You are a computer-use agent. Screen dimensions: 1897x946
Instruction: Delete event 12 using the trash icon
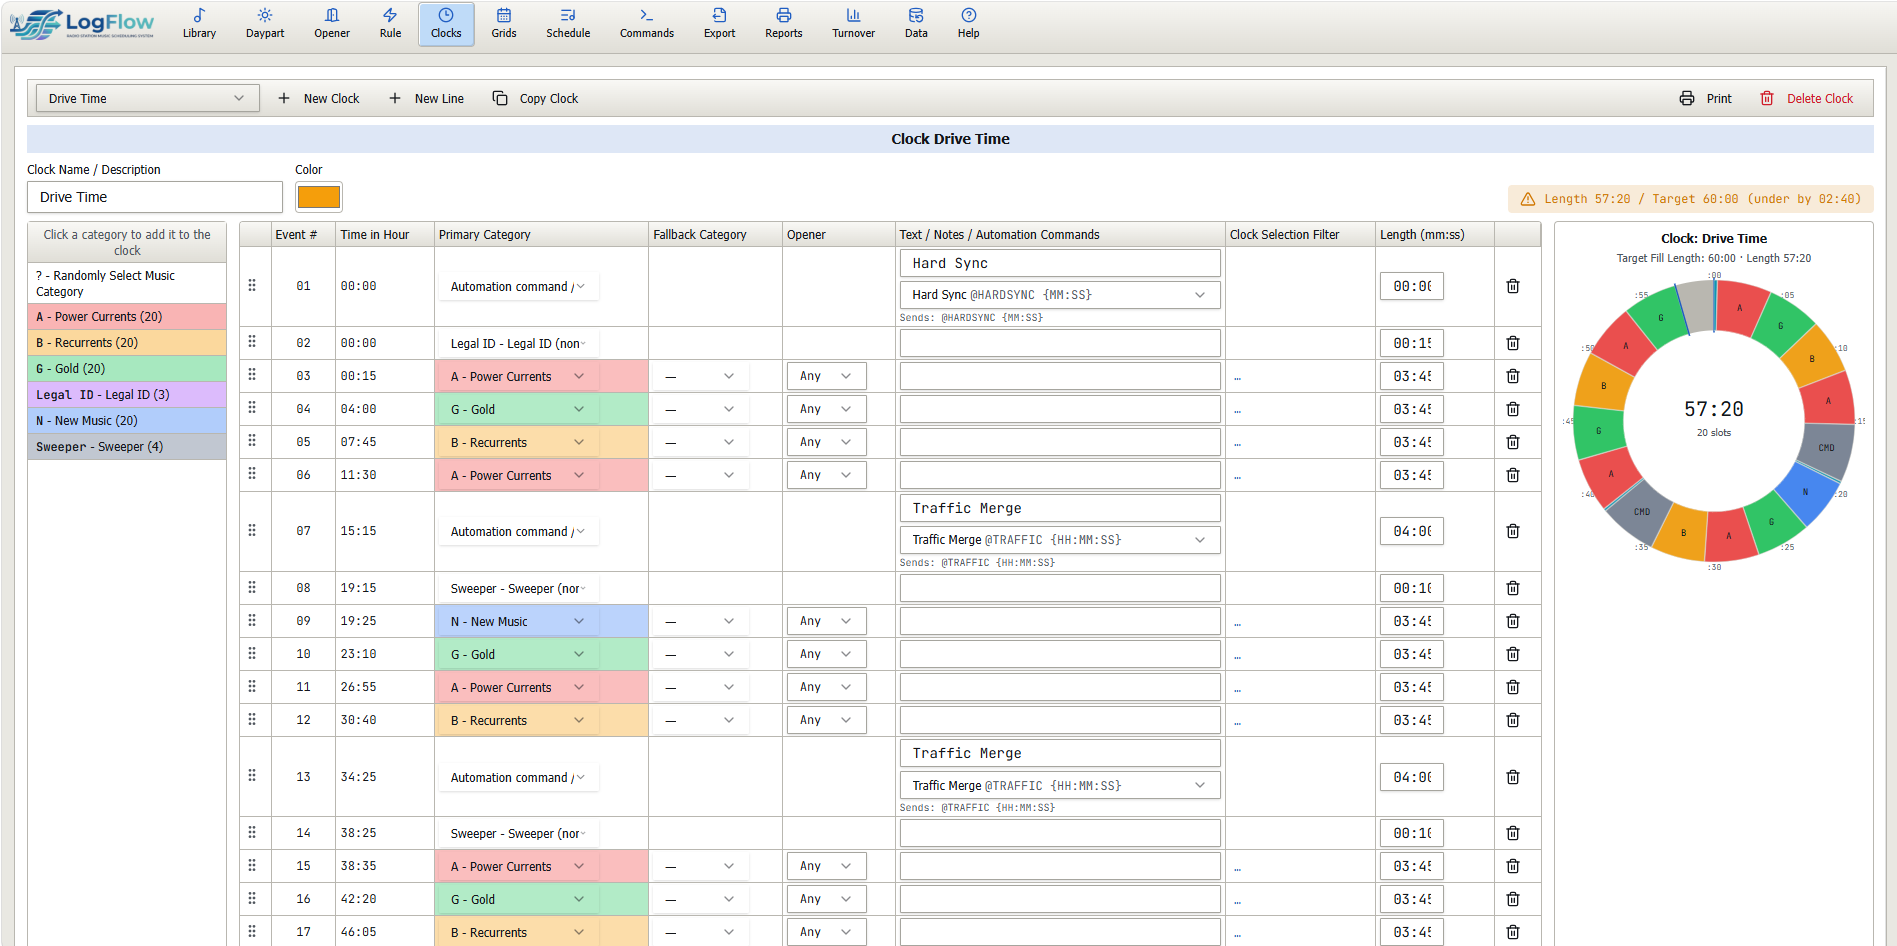tap(1513, 720)
